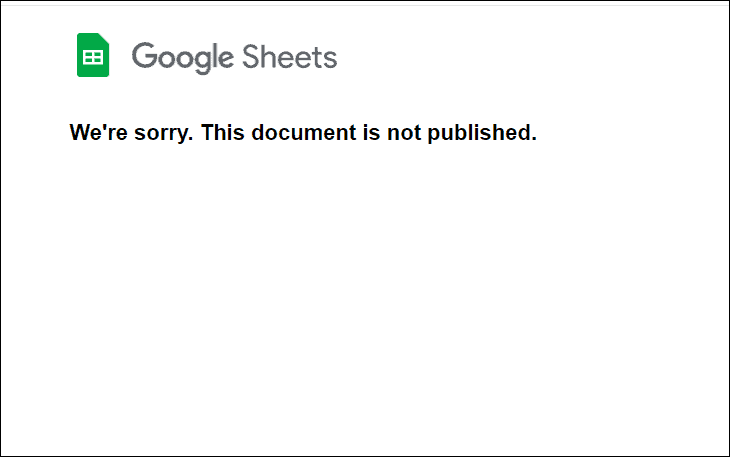This screenshot has height=457, width=730.
Task: Click the green Google Sheets icon
Action: point(93,55)
